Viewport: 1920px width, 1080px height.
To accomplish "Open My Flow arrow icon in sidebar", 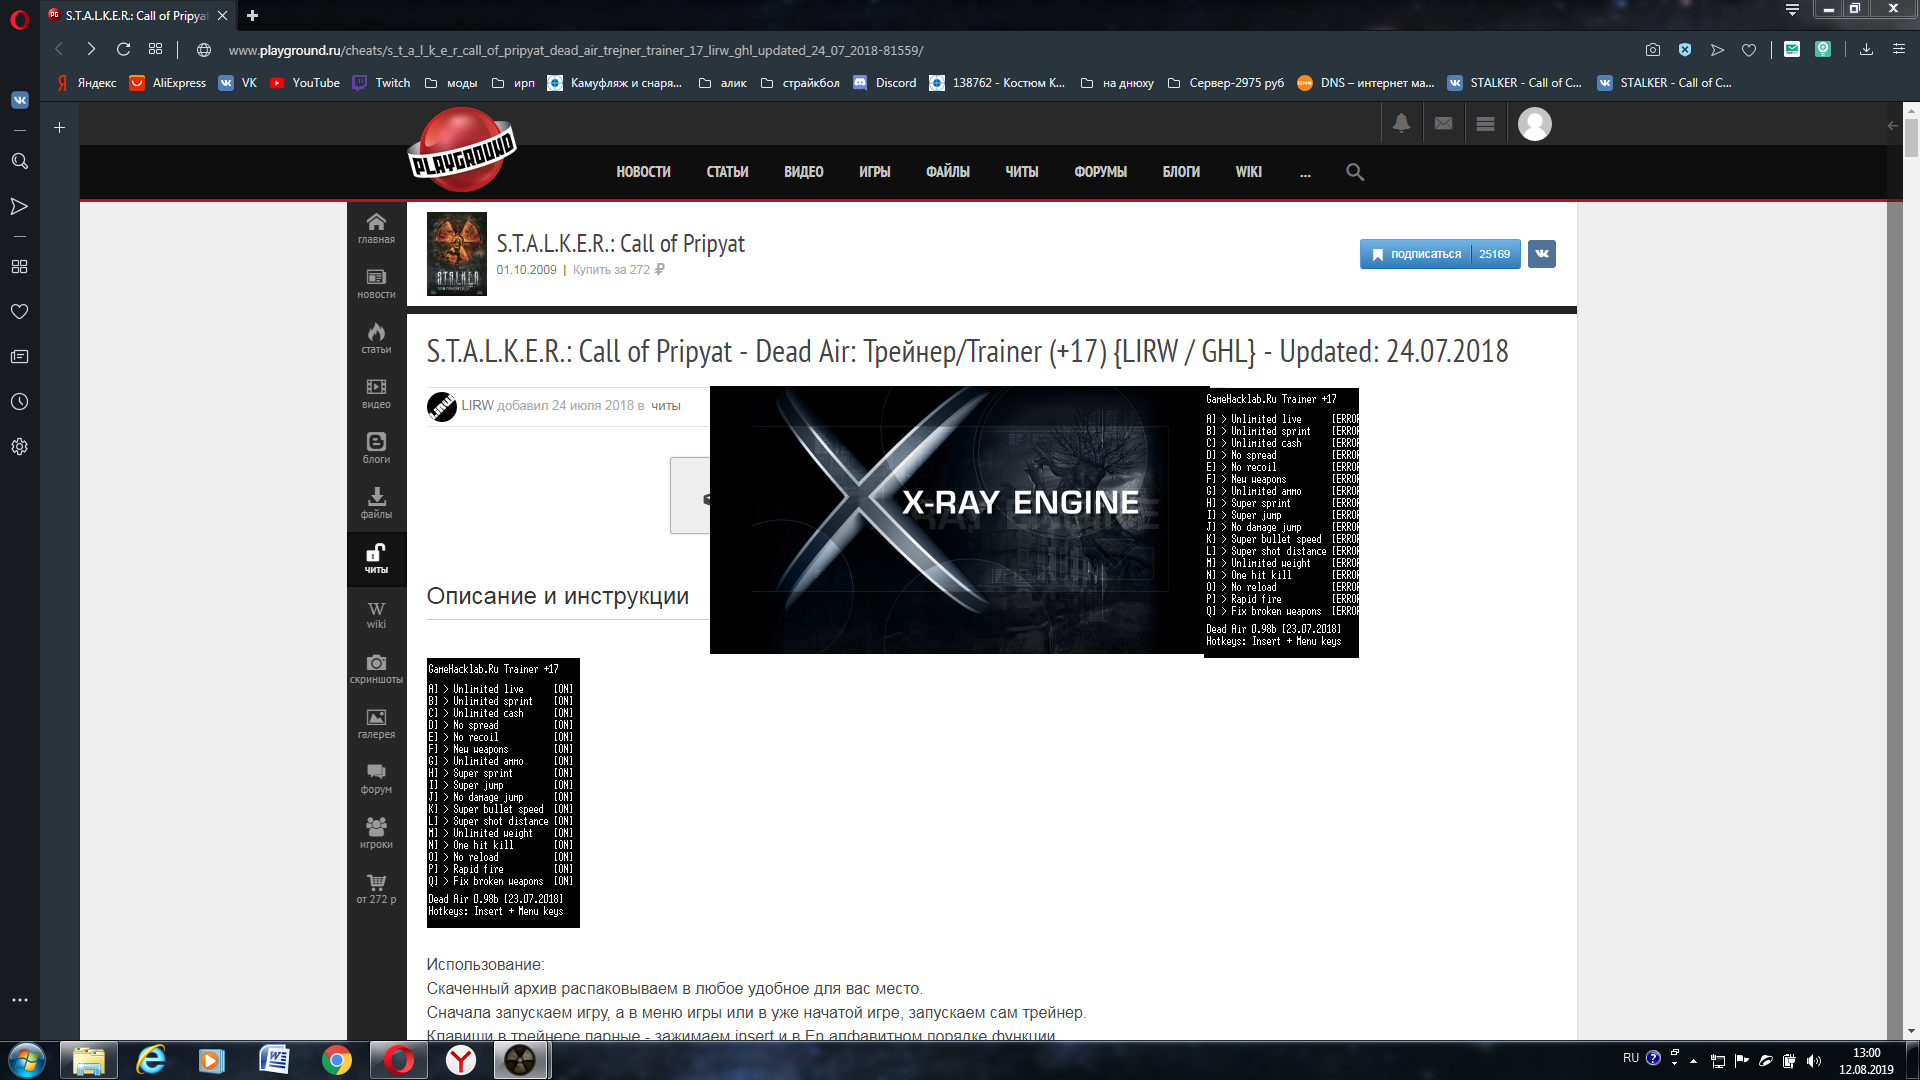I will click(19, 206).
